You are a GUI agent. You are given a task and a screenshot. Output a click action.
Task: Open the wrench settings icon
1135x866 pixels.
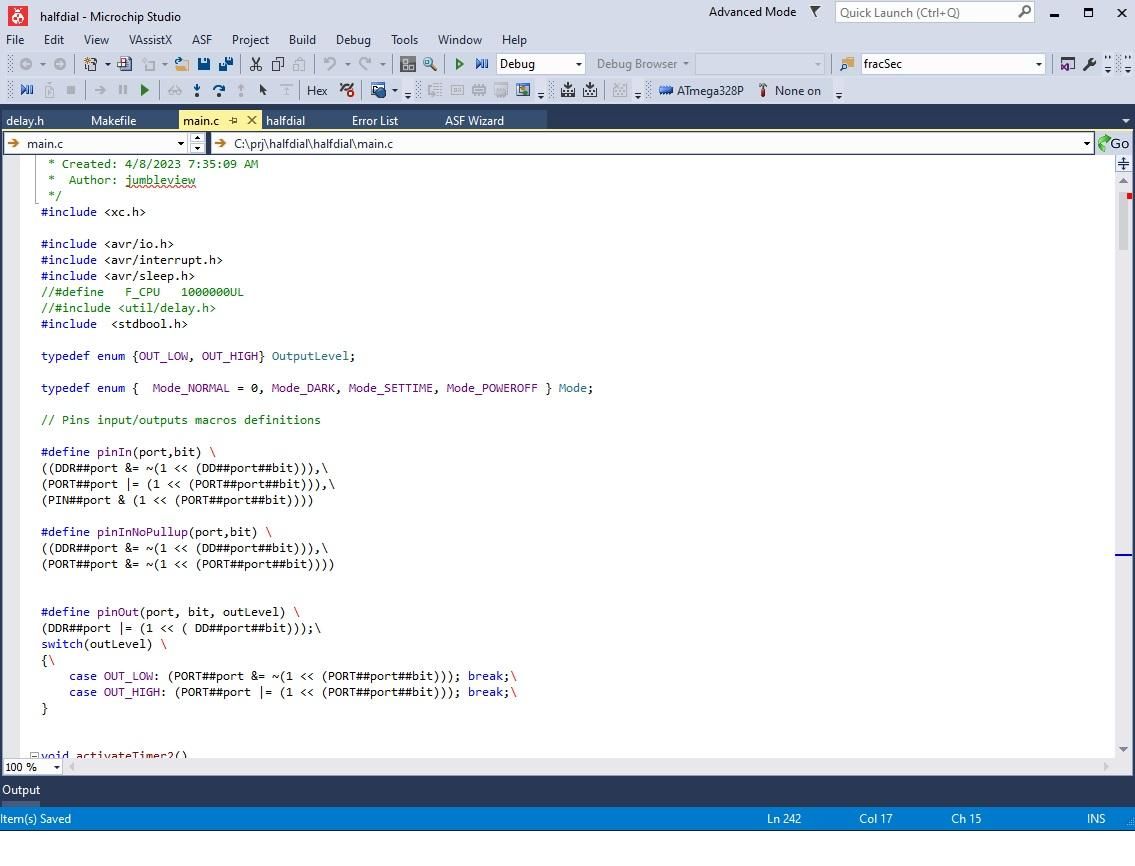coord(1089,64)
